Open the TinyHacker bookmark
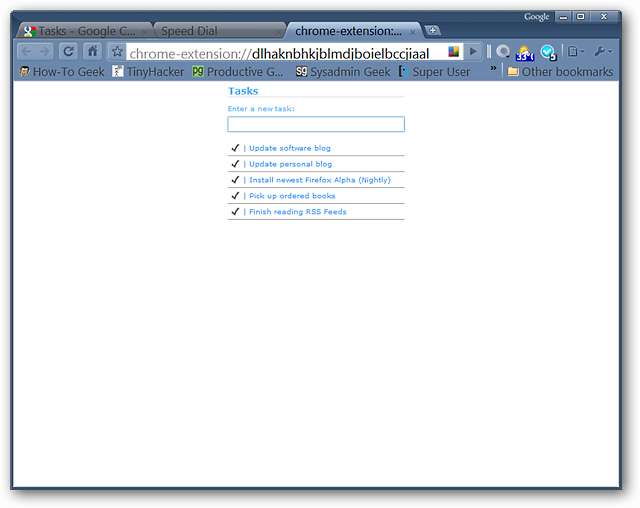 [148, 72]
